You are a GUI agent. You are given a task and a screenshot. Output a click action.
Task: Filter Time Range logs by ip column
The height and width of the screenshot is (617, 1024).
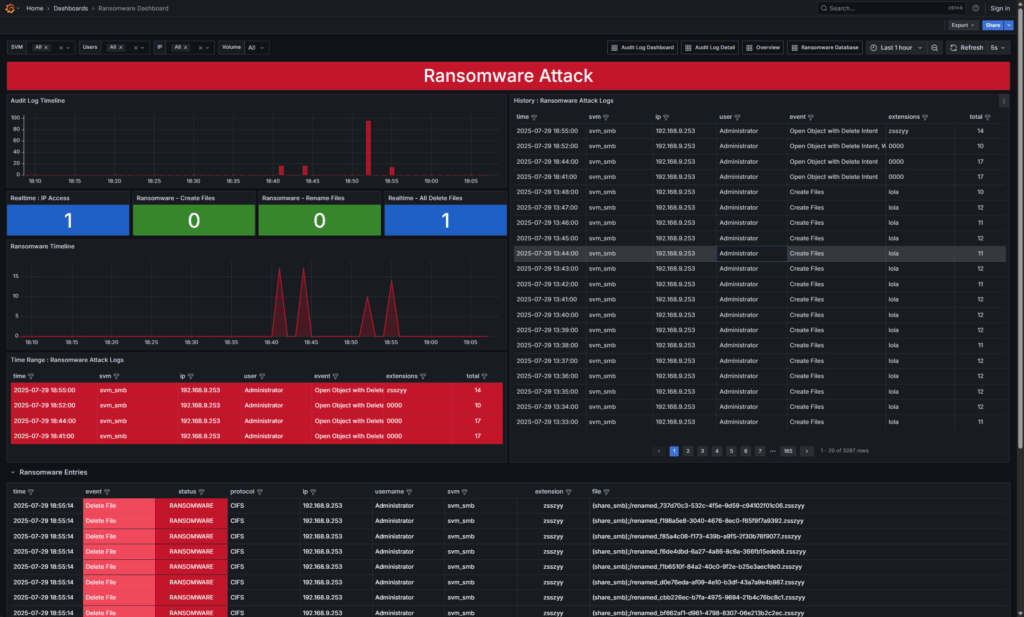point(191,377)
